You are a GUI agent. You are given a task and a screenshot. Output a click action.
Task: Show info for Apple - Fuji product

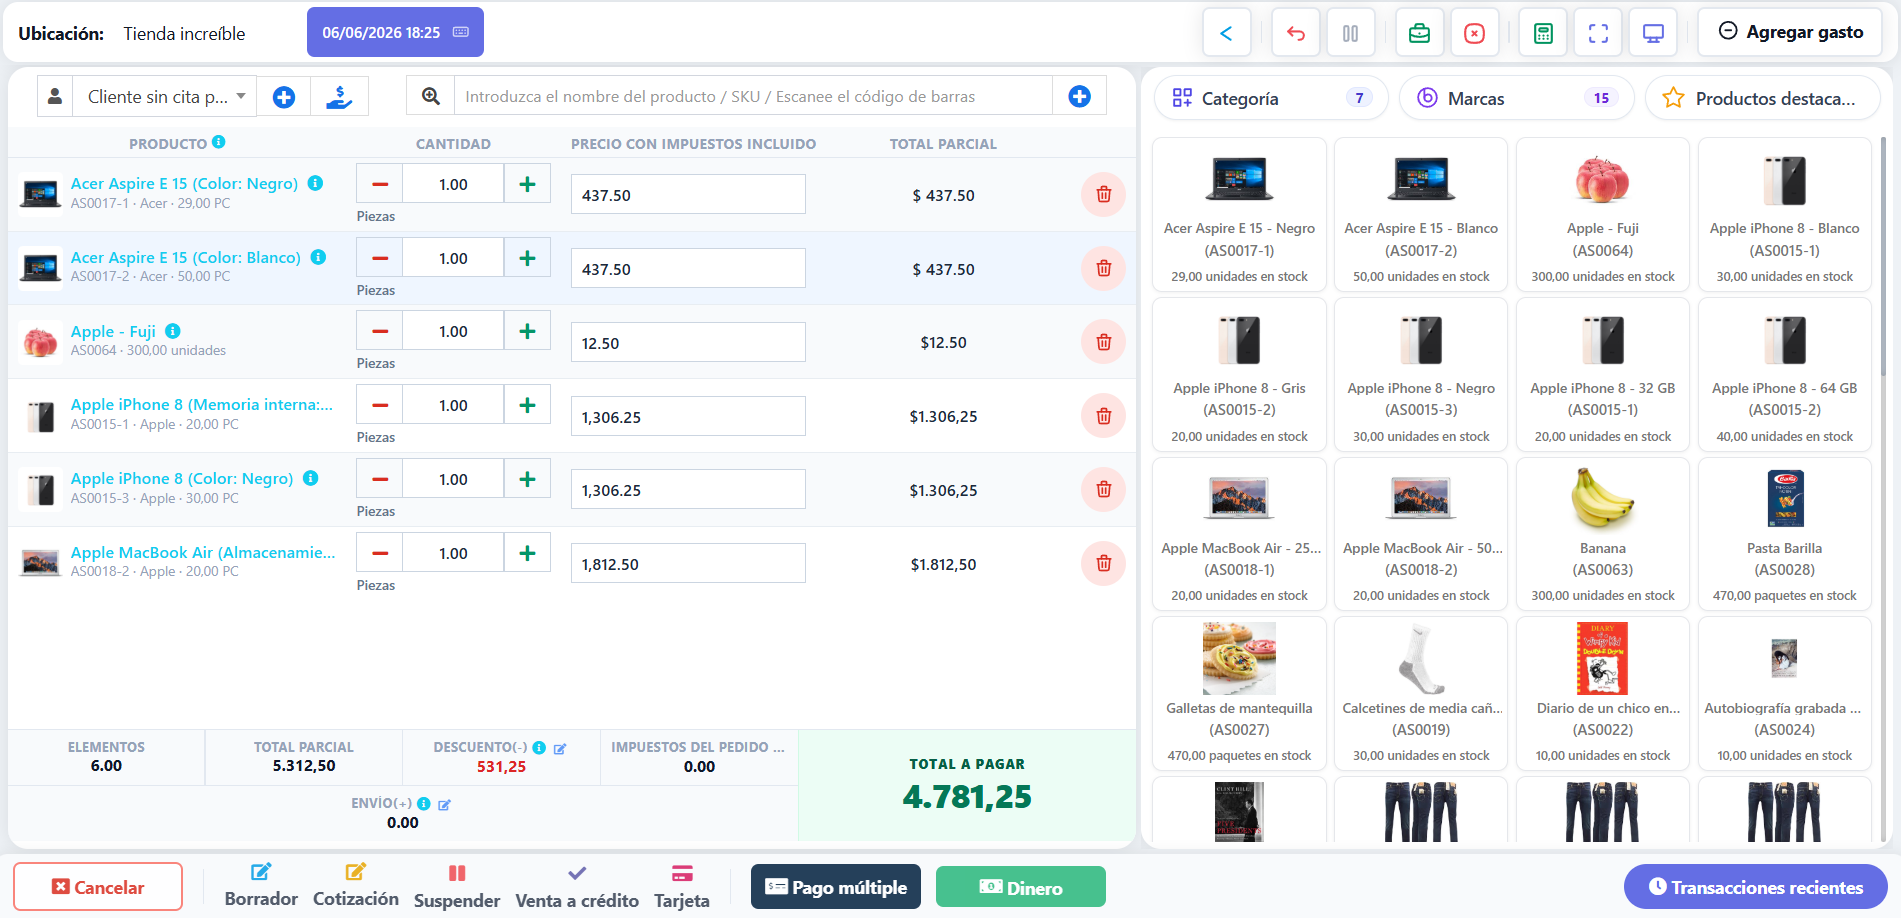(x=173, y=331)
